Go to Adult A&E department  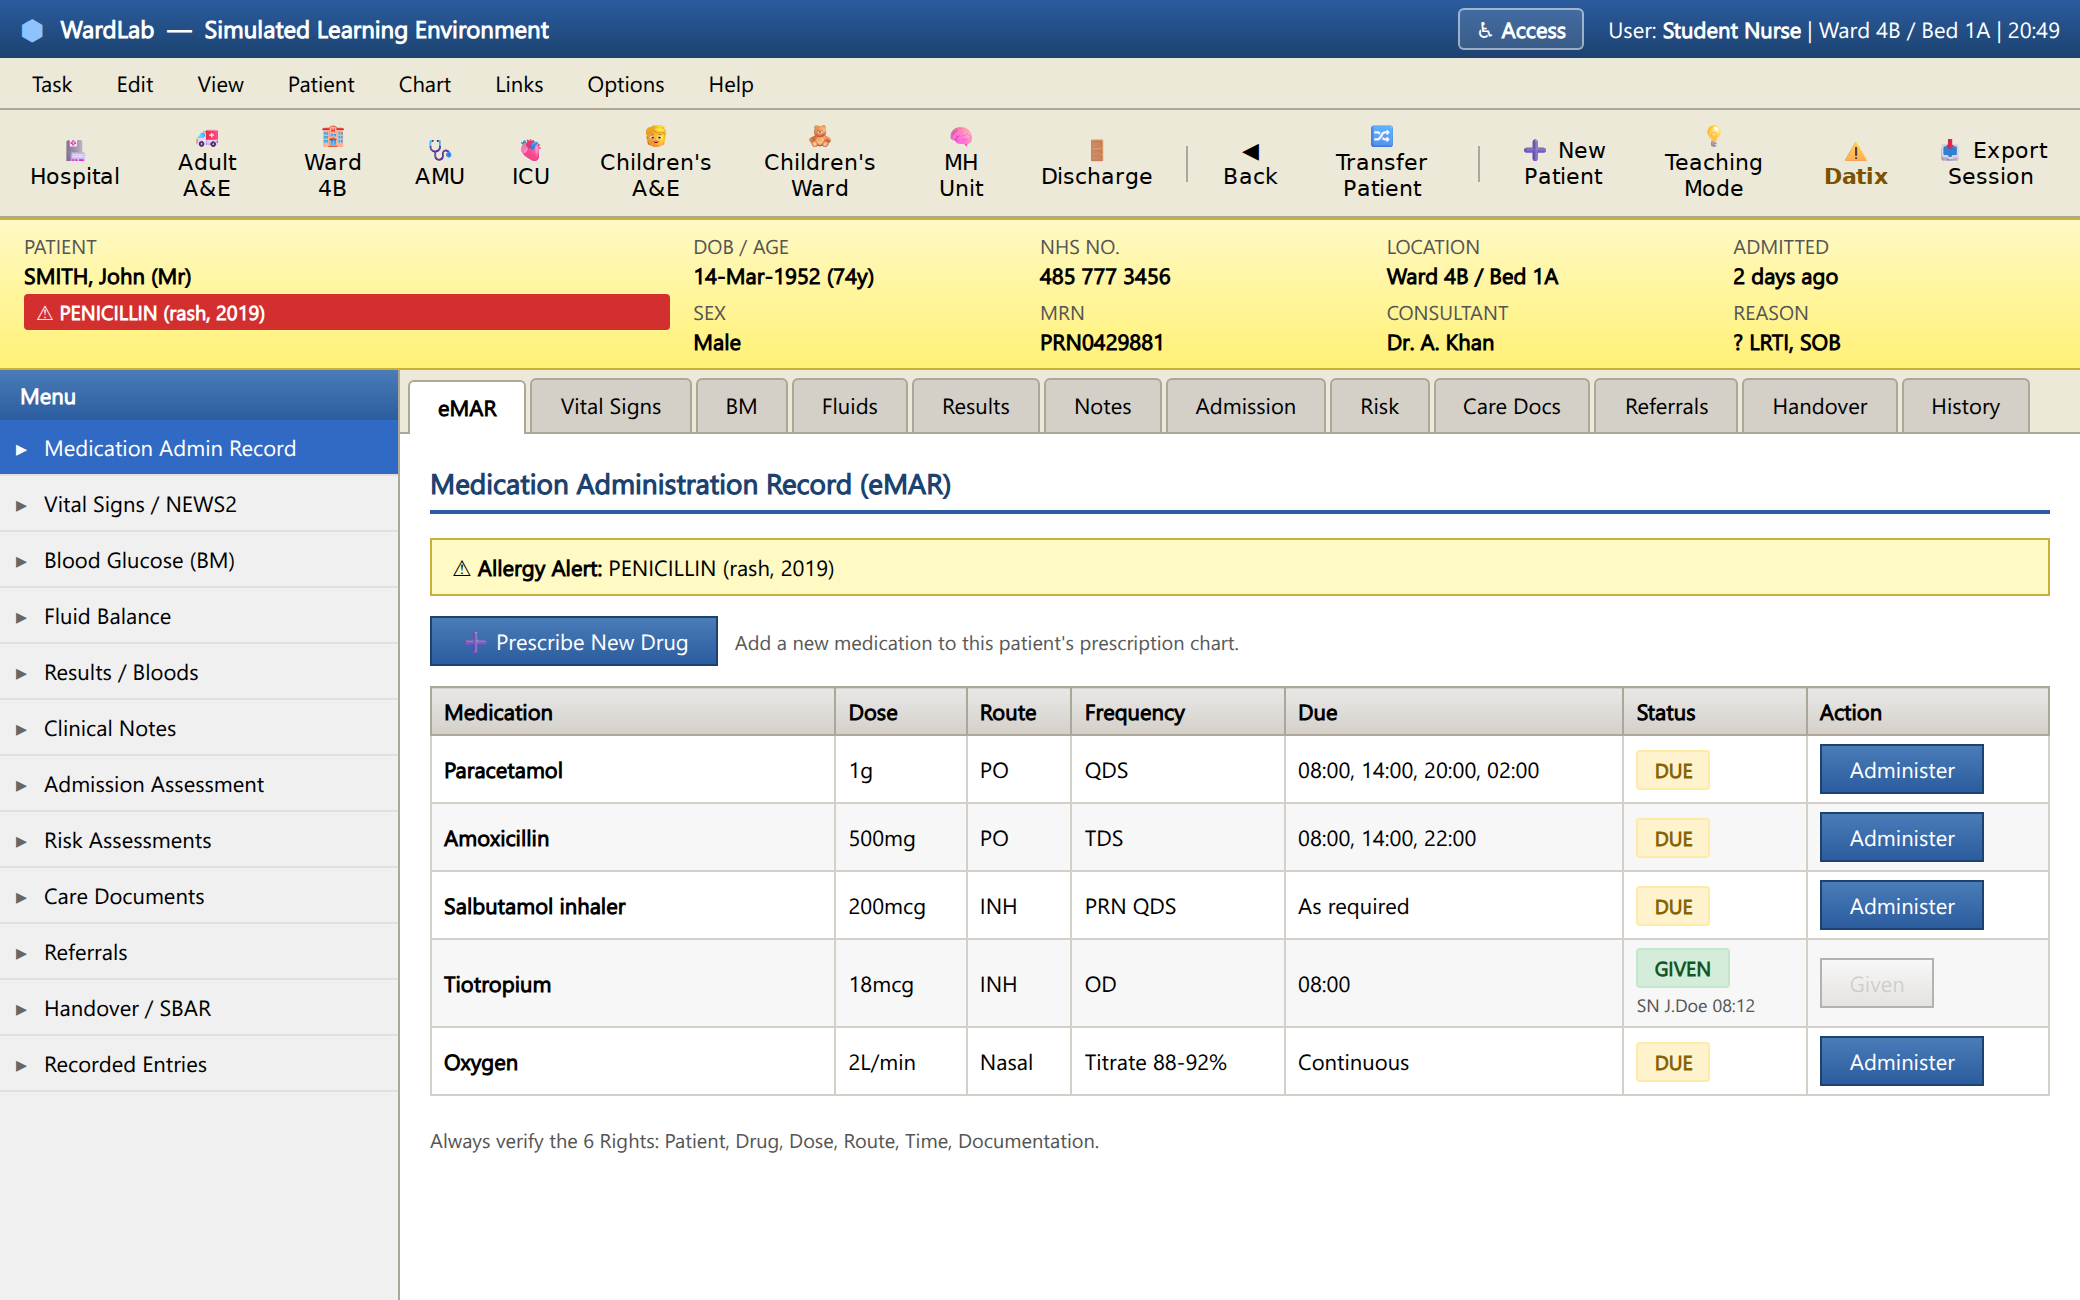(x=207, y=163)
